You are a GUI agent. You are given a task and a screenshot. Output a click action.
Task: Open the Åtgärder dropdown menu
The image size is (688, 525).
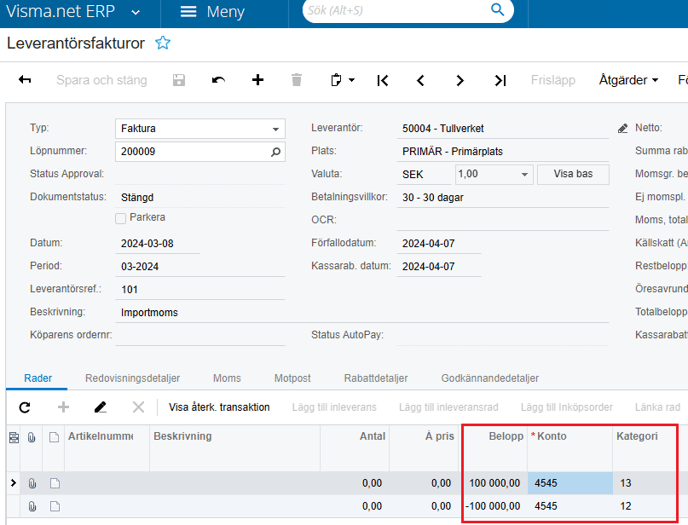(x=628, y=80)
